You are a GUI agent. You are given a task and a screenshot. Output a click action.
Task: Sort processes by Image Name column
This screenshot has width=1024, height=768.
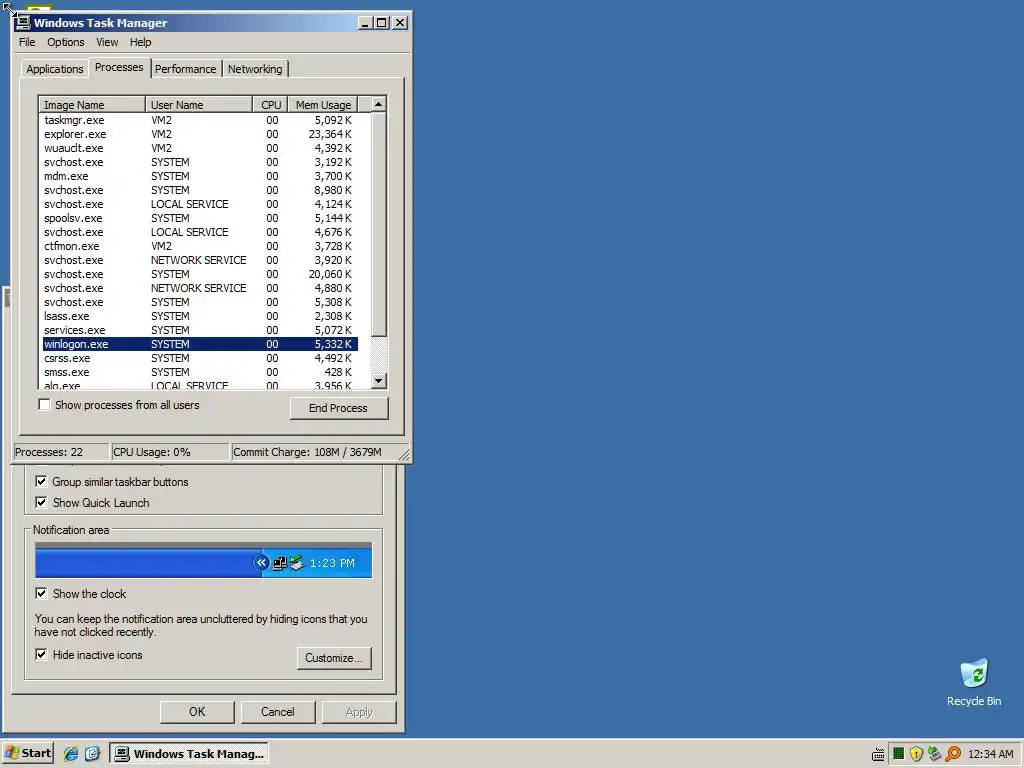(92, 105)
